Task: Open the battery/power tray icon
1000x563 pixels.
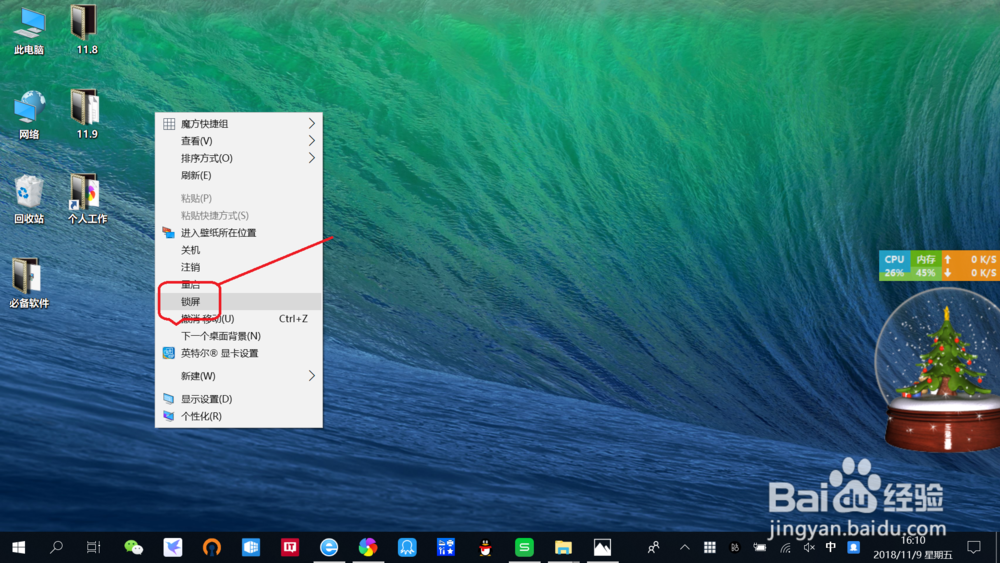Action: click(759, 547)
